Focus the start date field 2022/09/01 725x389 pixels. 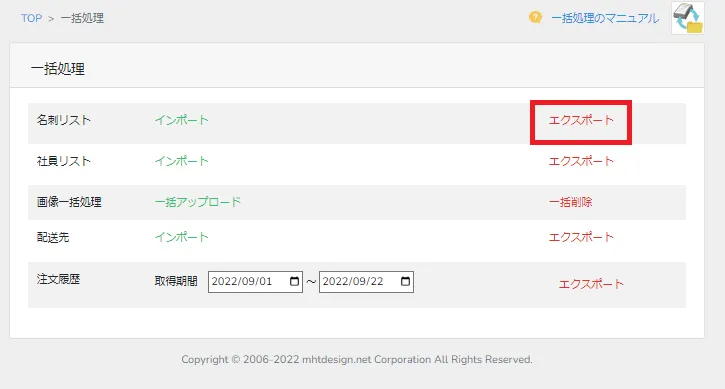[x=255, y=282]
